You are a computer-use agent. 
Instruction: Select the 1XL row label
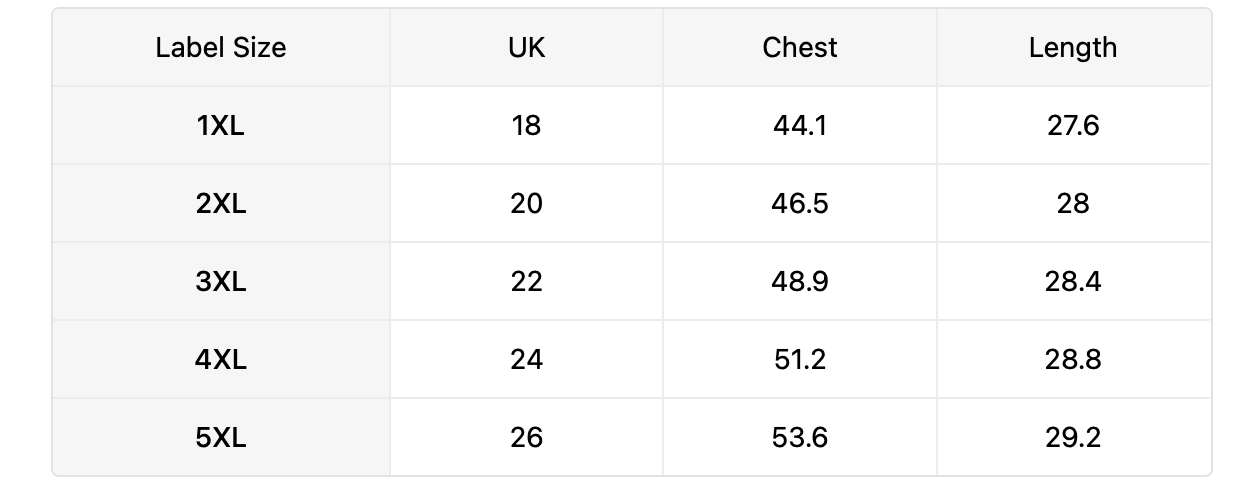221,125
